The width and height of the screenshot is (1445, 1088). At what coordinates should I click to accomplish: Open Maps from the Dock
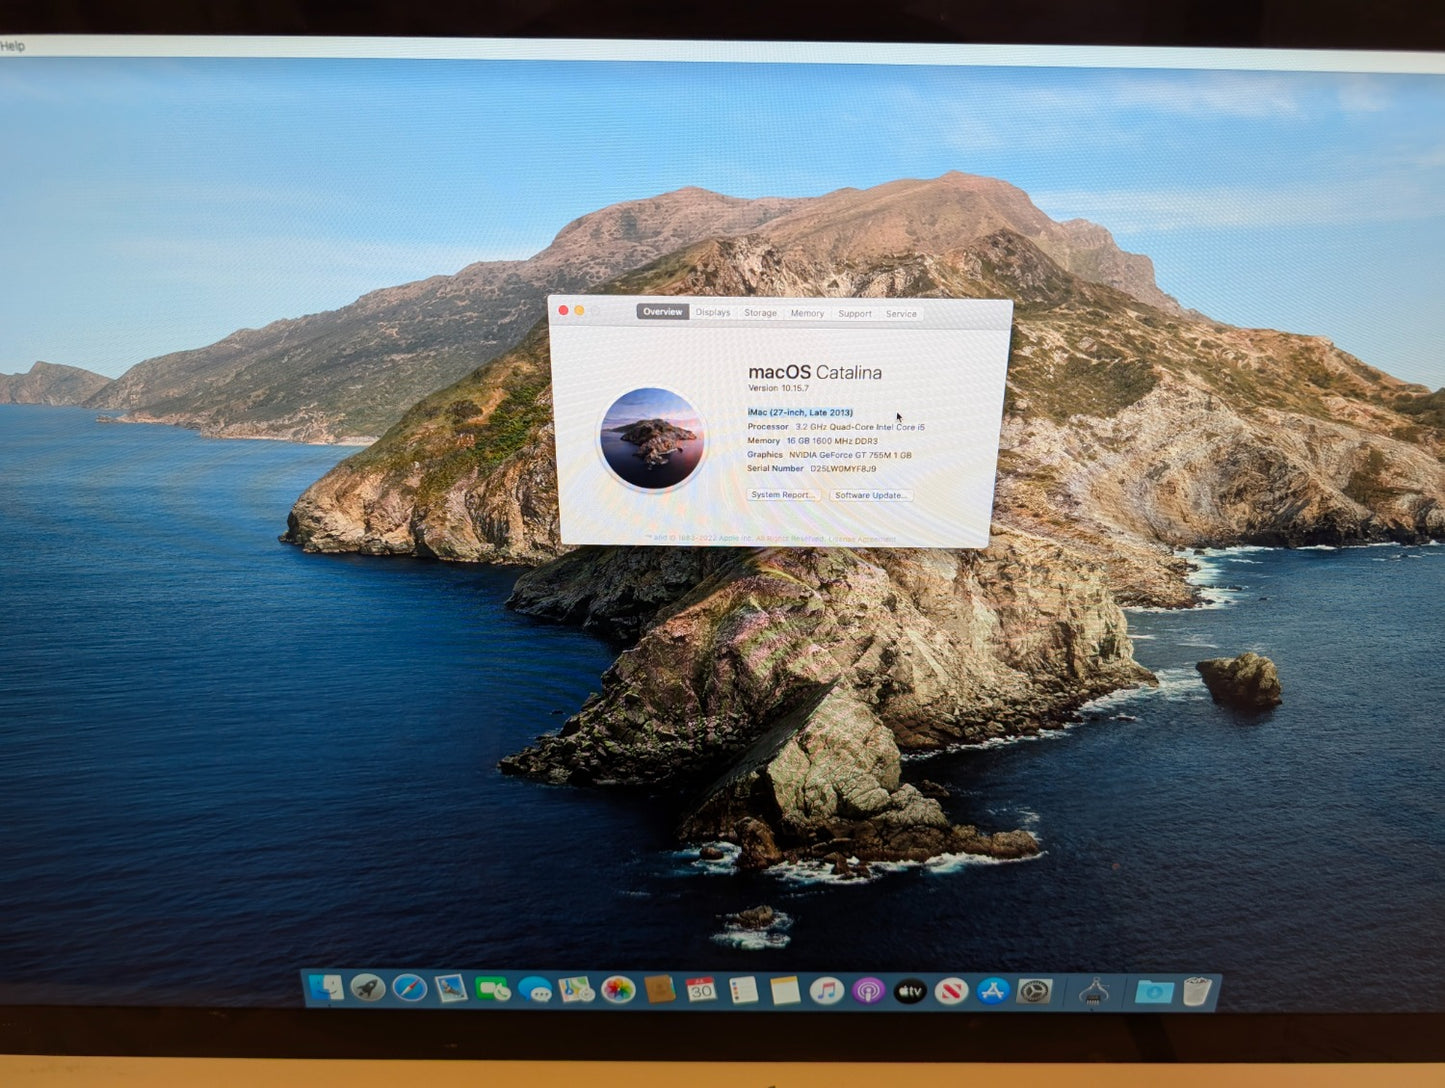click(x=576, y=990)
